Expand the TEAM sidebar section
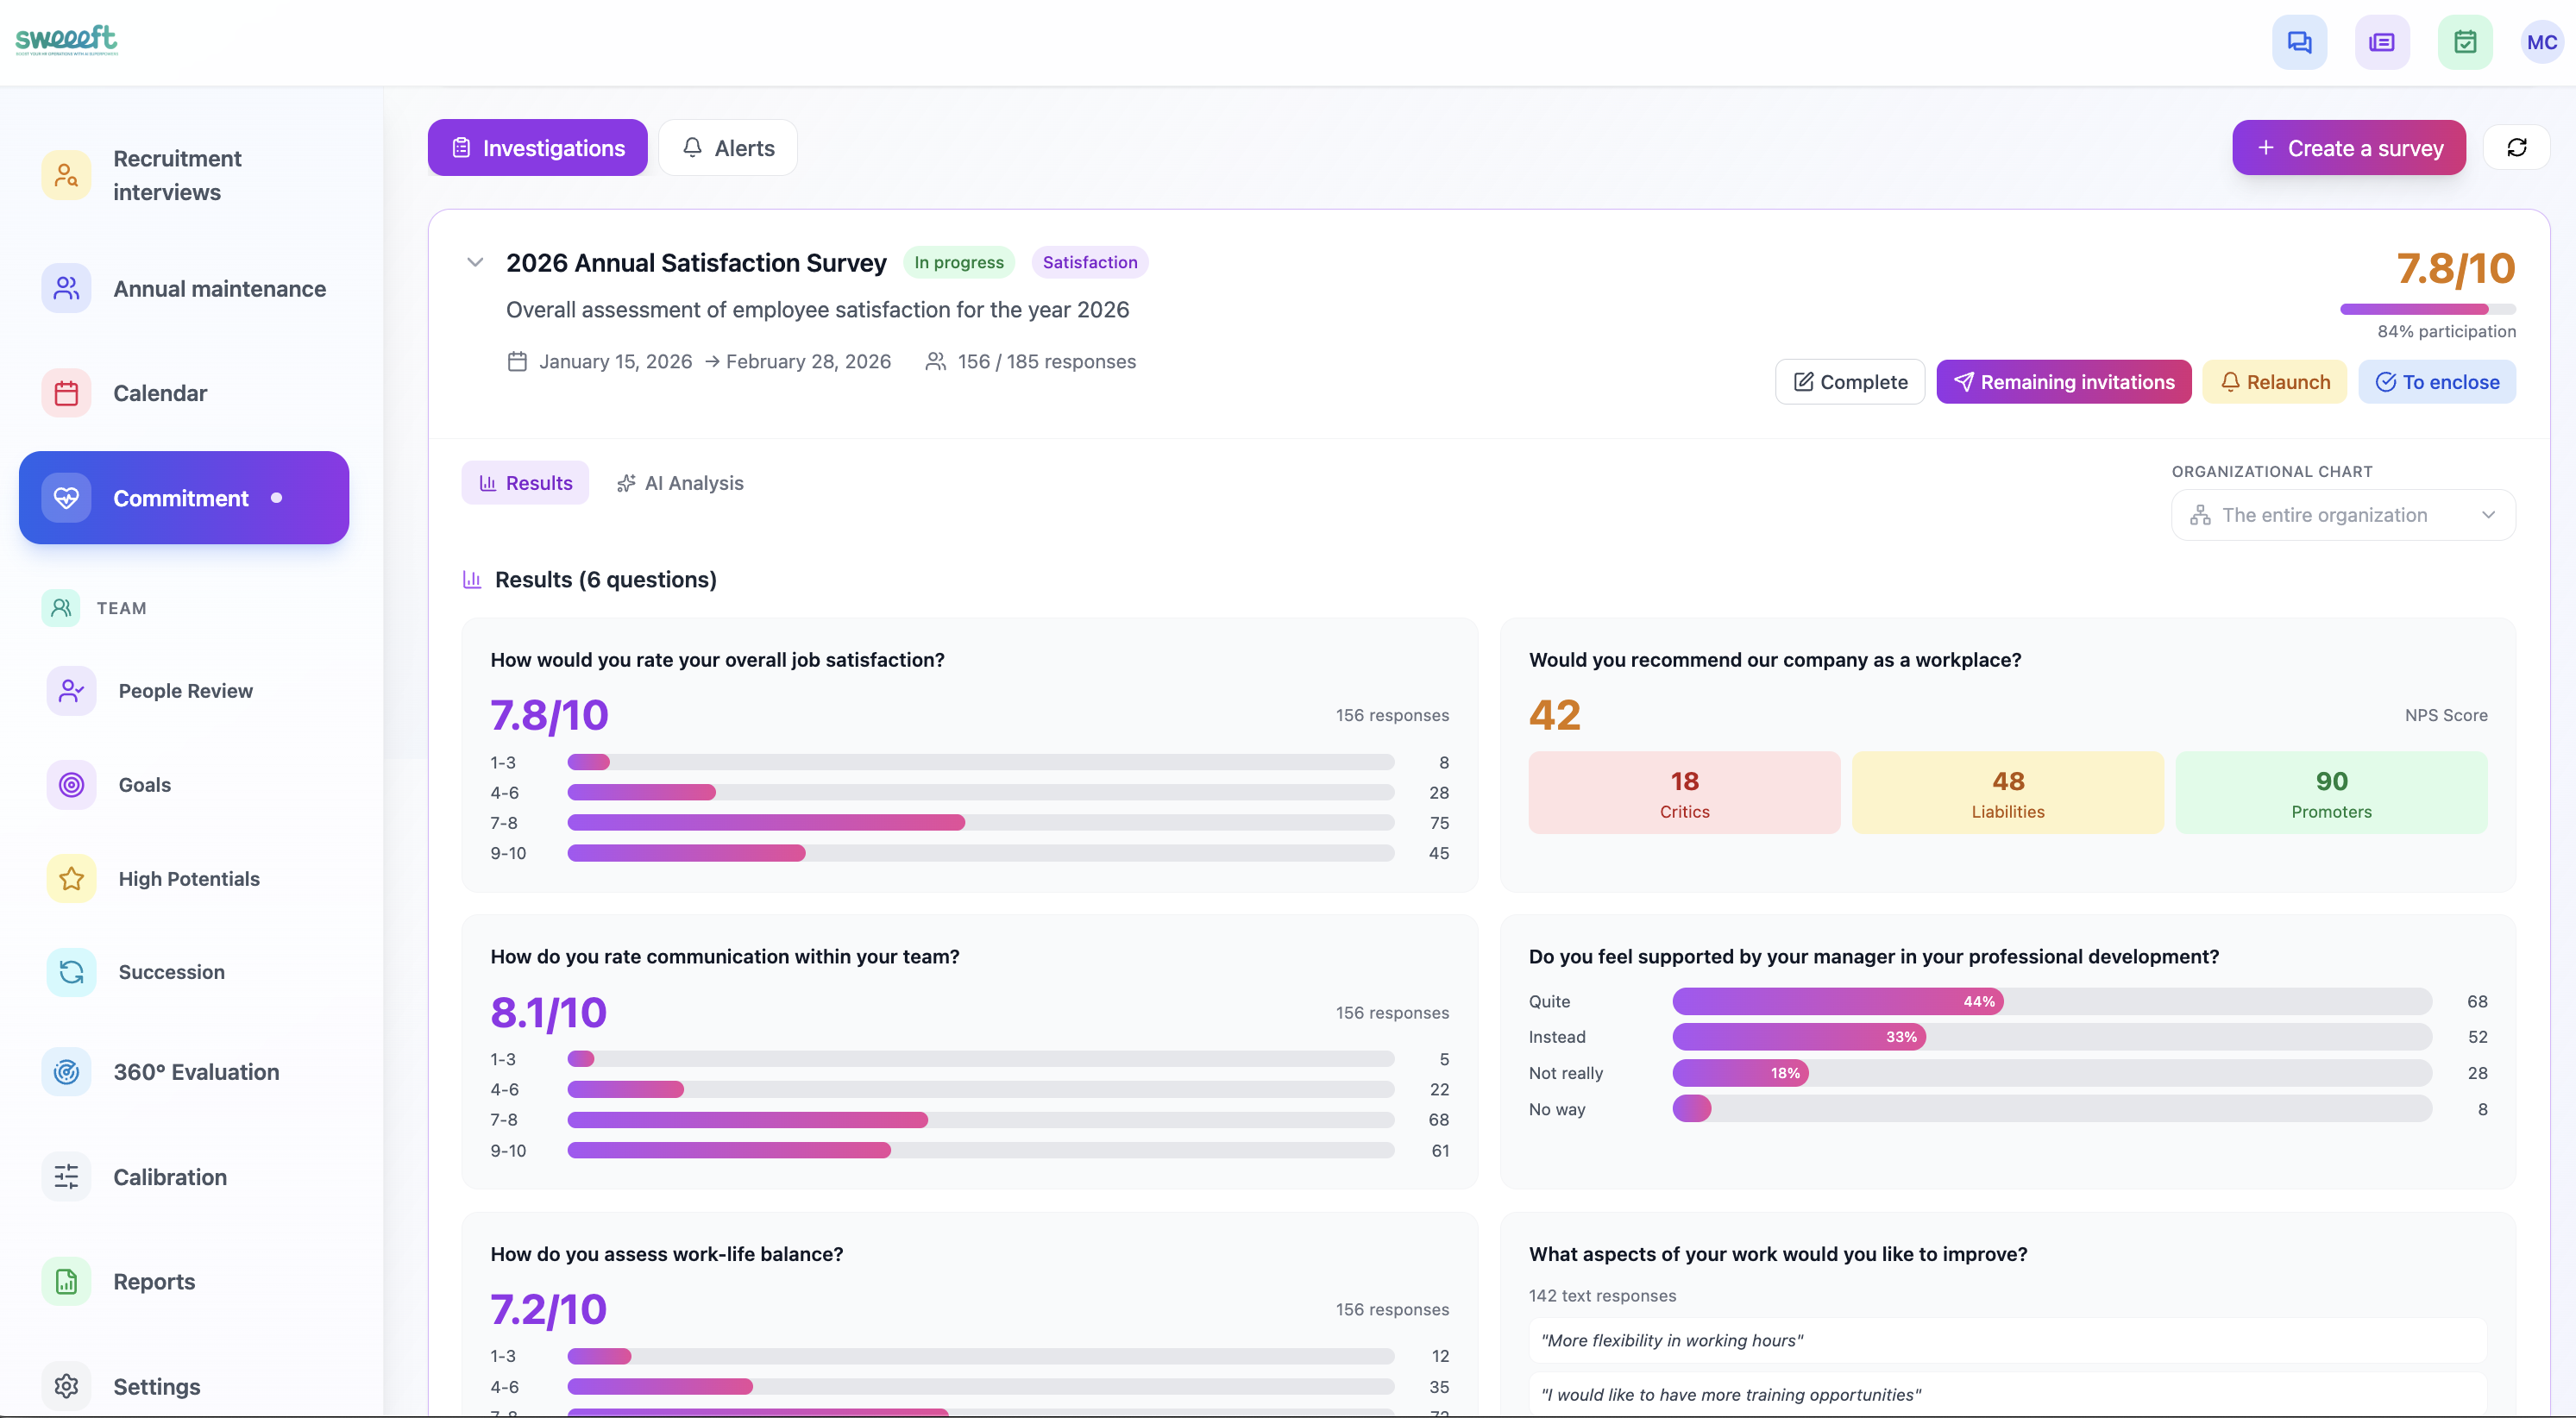Viewport: 2576px width, 1418px height. coord(121,608)
